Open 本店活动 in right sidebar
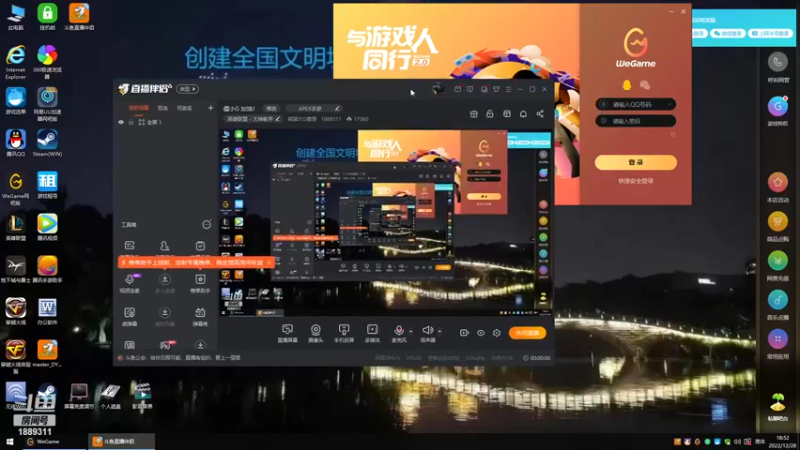Image resolution: width=800 pixels, height=450 pixels. pyautogui.click(x=778, y=187)
